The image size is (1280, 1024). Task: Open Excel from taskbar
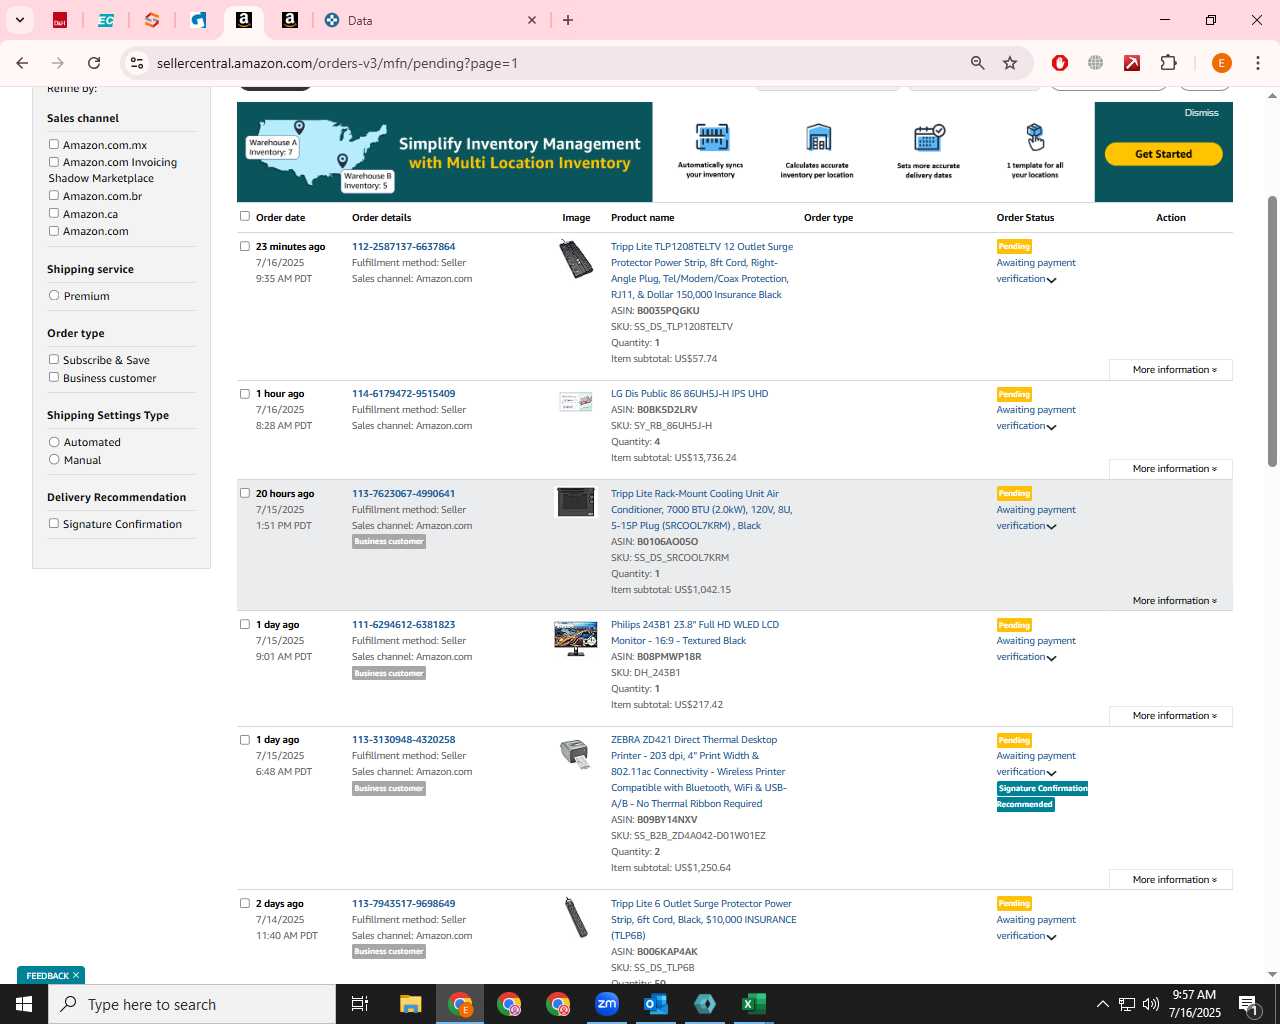pyautogui.click(x=754, y=1004)
